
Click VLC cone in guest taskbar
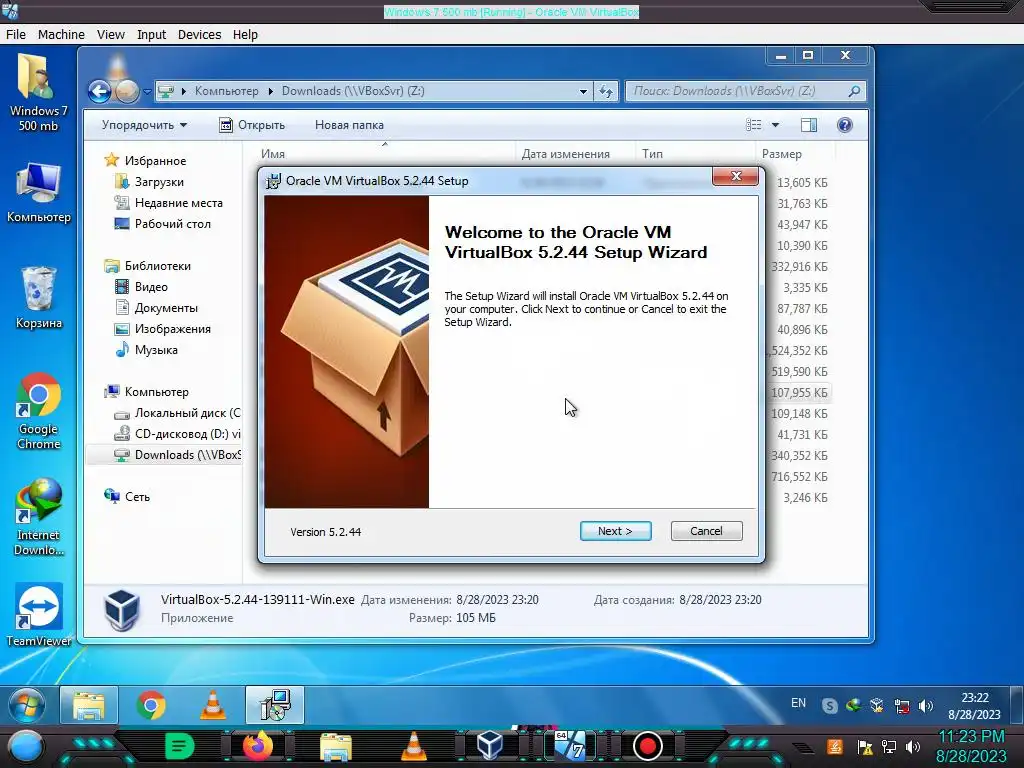tap(212, 705)
